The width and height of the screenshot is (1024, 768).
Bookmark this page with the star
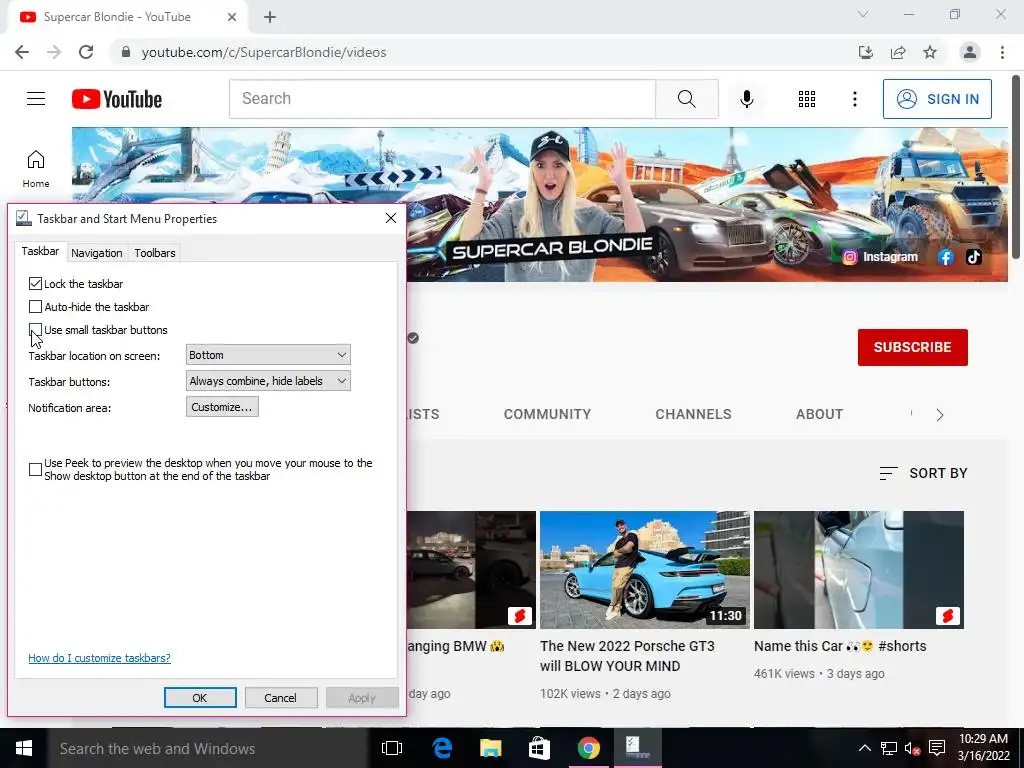point(930,52)
